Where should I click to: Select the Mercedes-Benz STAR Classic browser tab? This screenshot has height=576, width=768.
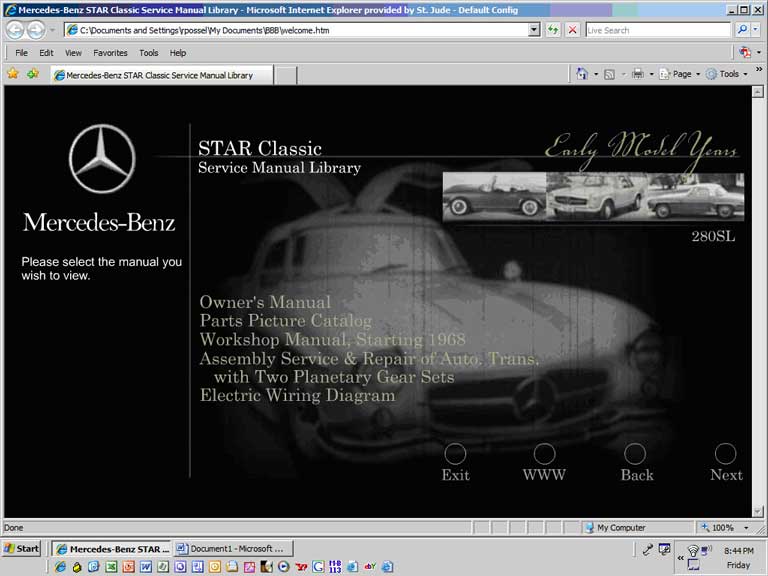162,75
